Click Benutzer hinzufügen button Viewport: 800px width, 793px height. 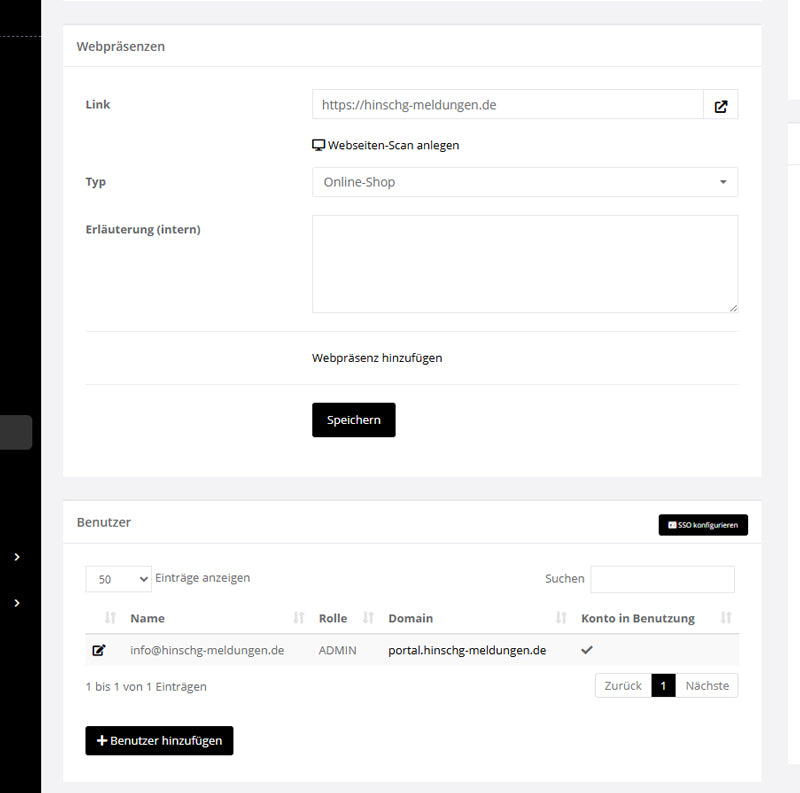click(x=159, y=740)
